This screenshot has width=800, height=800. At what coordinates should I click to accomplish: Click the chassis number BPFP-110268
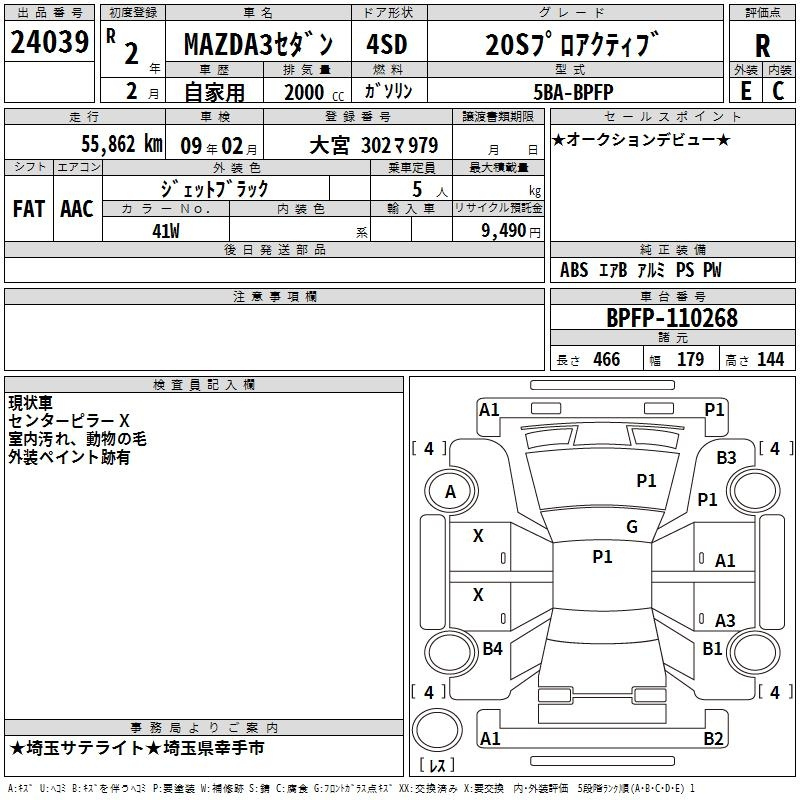672,318
